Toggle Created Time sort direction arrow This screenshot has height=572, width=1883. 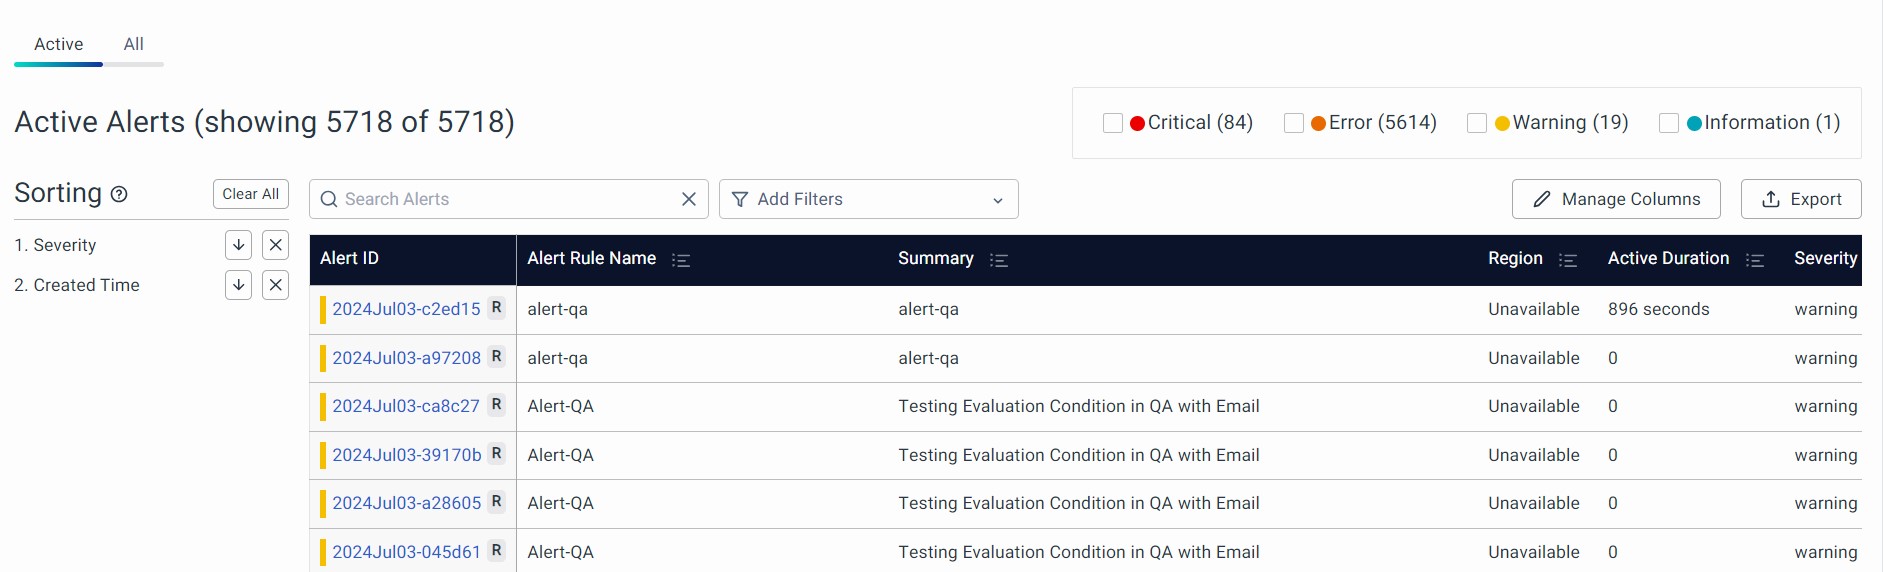click(238, 285)
